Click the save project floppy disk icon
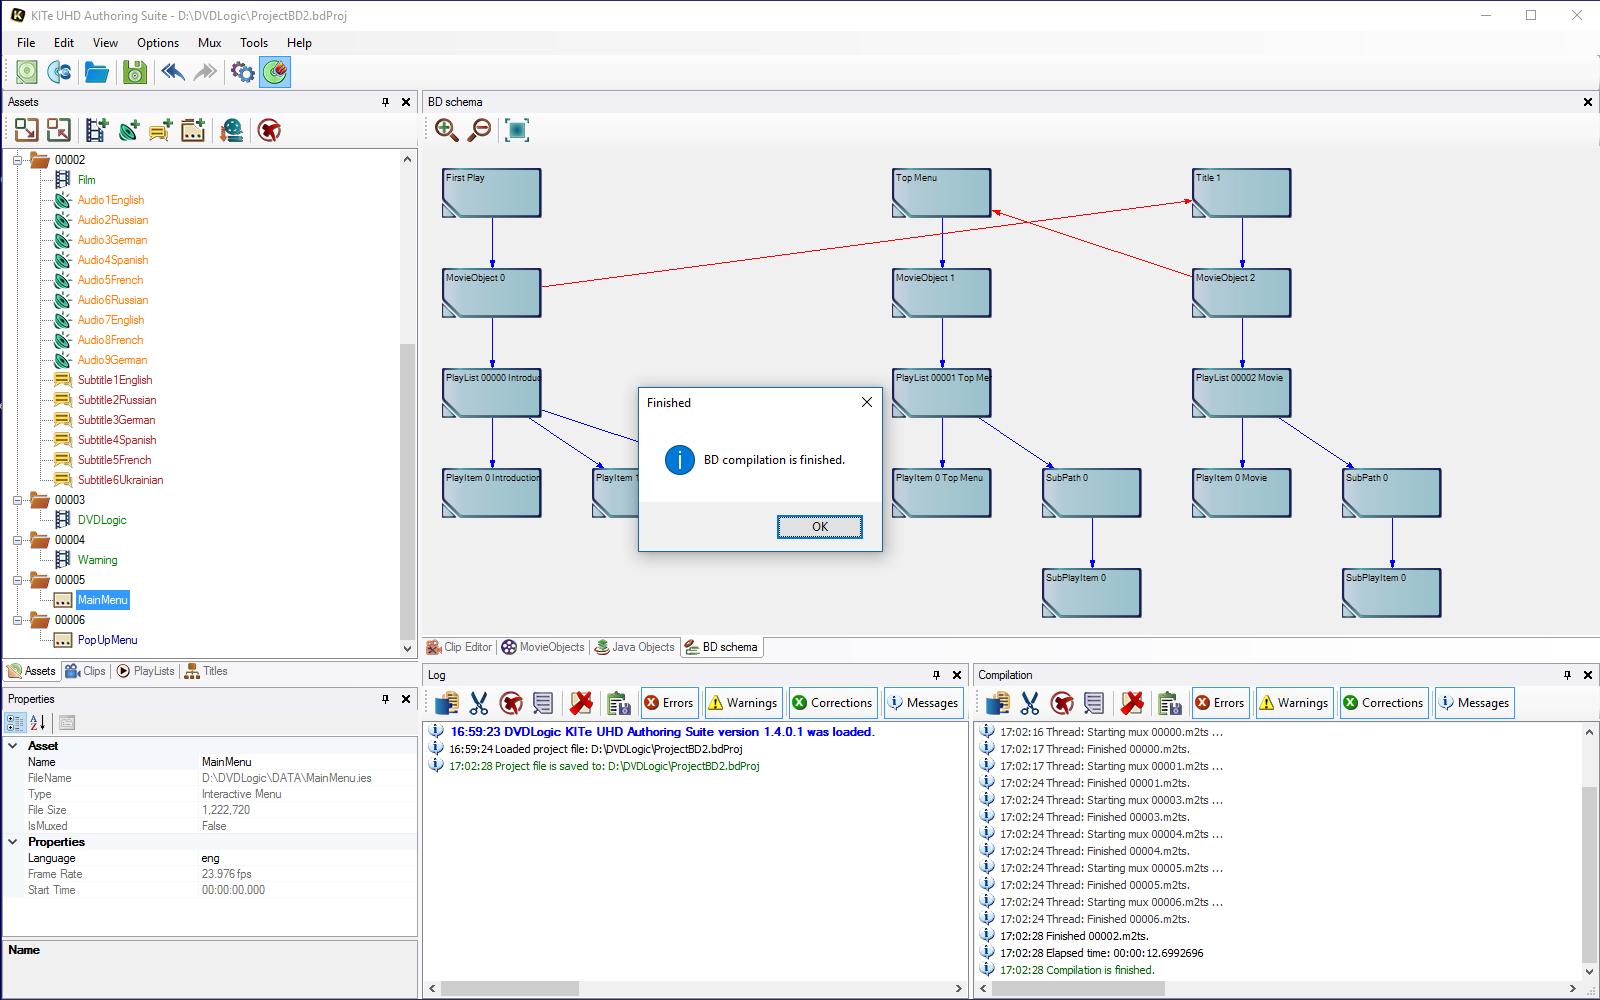This screenshot has height=1000, width=1600. [134, 72]
